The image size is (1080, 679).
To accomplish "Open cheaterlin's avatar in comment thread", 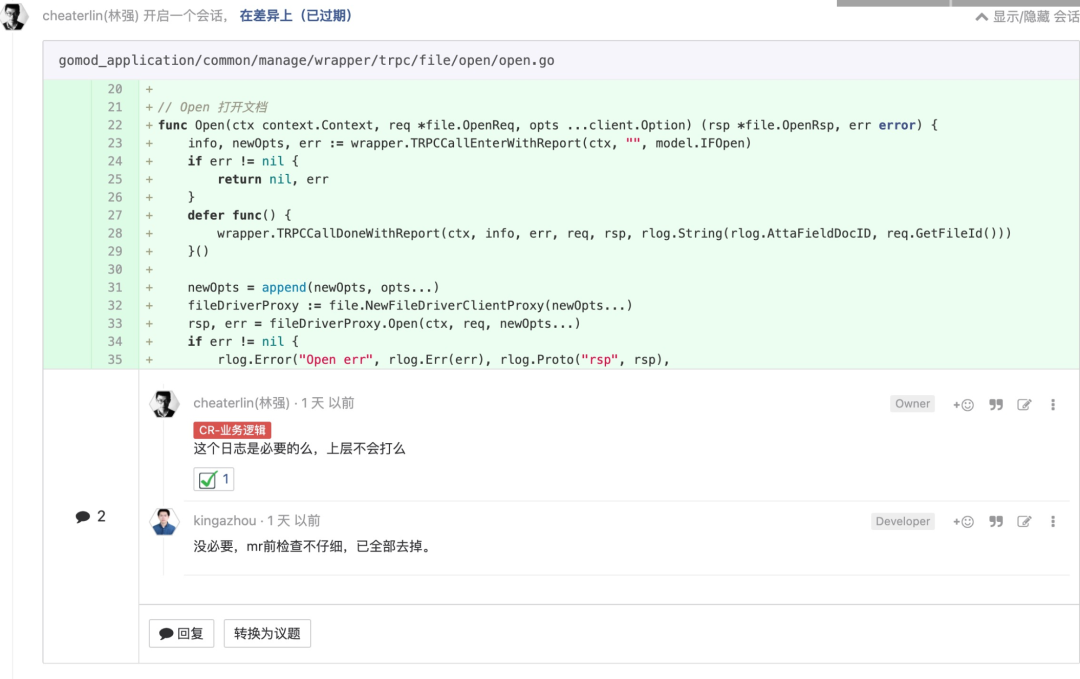I will click(164, 404).
